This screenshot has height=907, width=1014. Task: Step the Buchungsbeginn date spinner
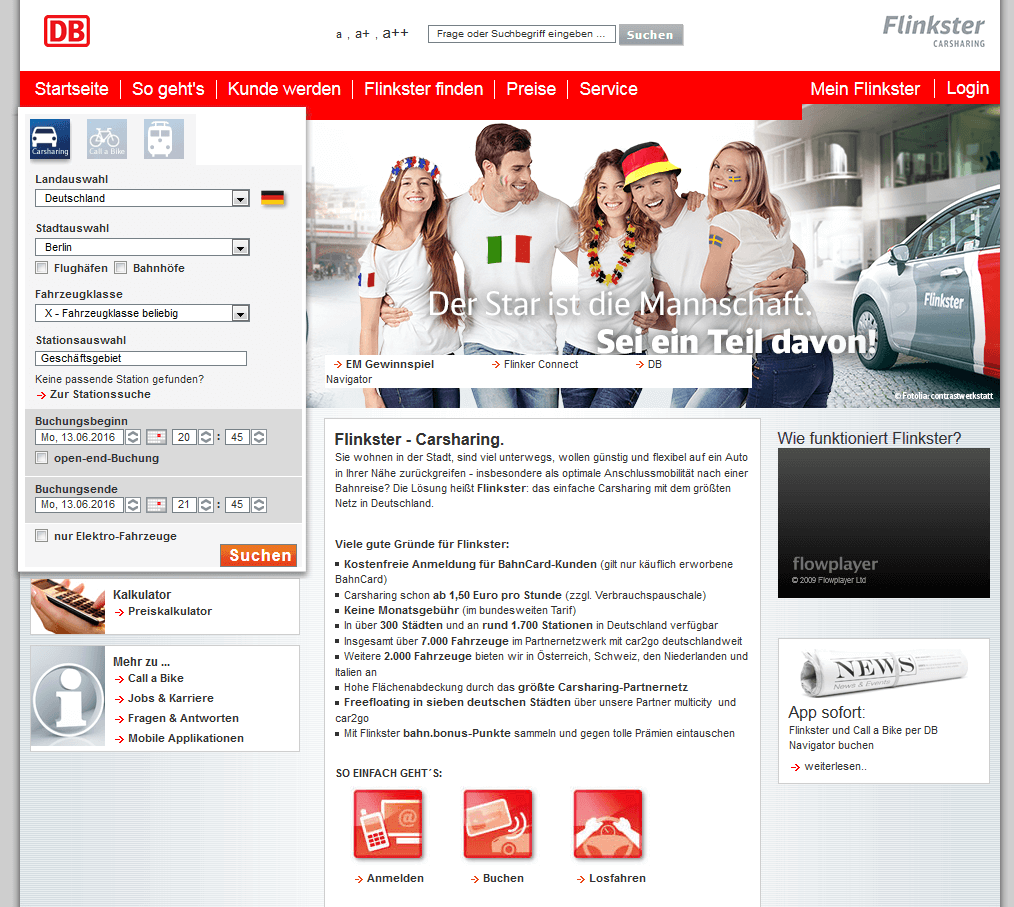pyautogui.click(x=133, y=438)
